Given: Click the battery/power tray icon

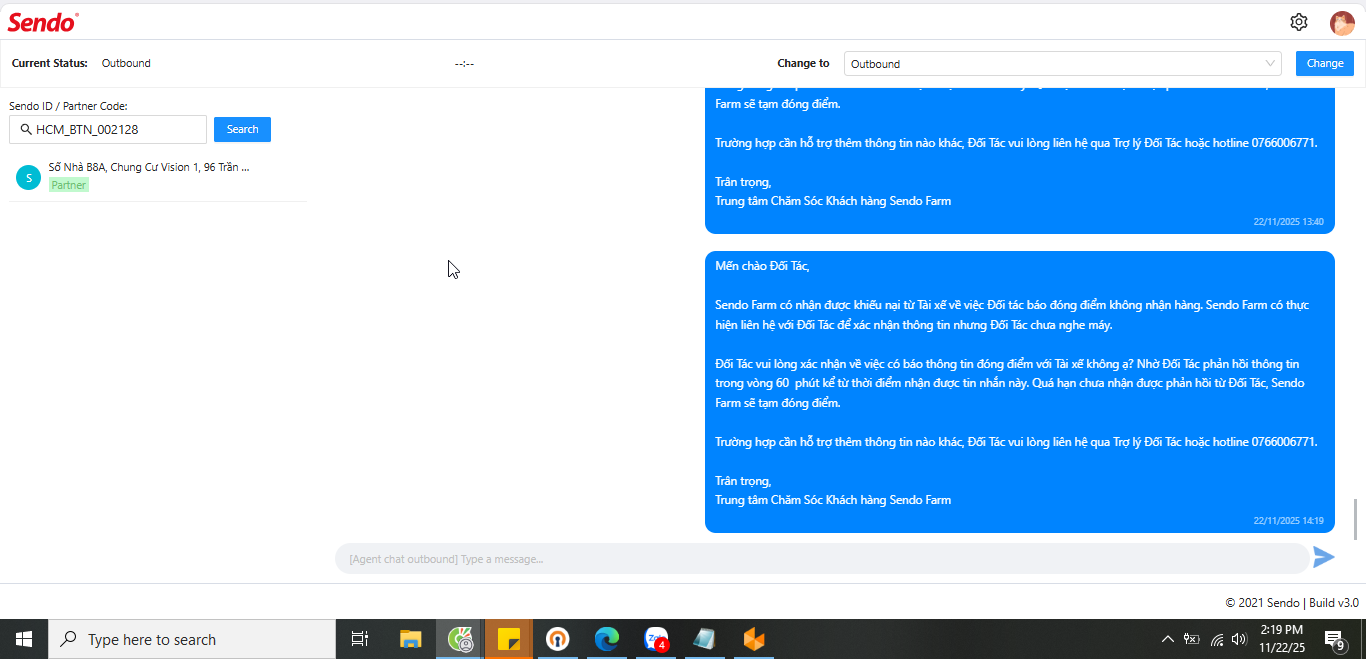Looking at the screenshot, I should pos(1191,639).
